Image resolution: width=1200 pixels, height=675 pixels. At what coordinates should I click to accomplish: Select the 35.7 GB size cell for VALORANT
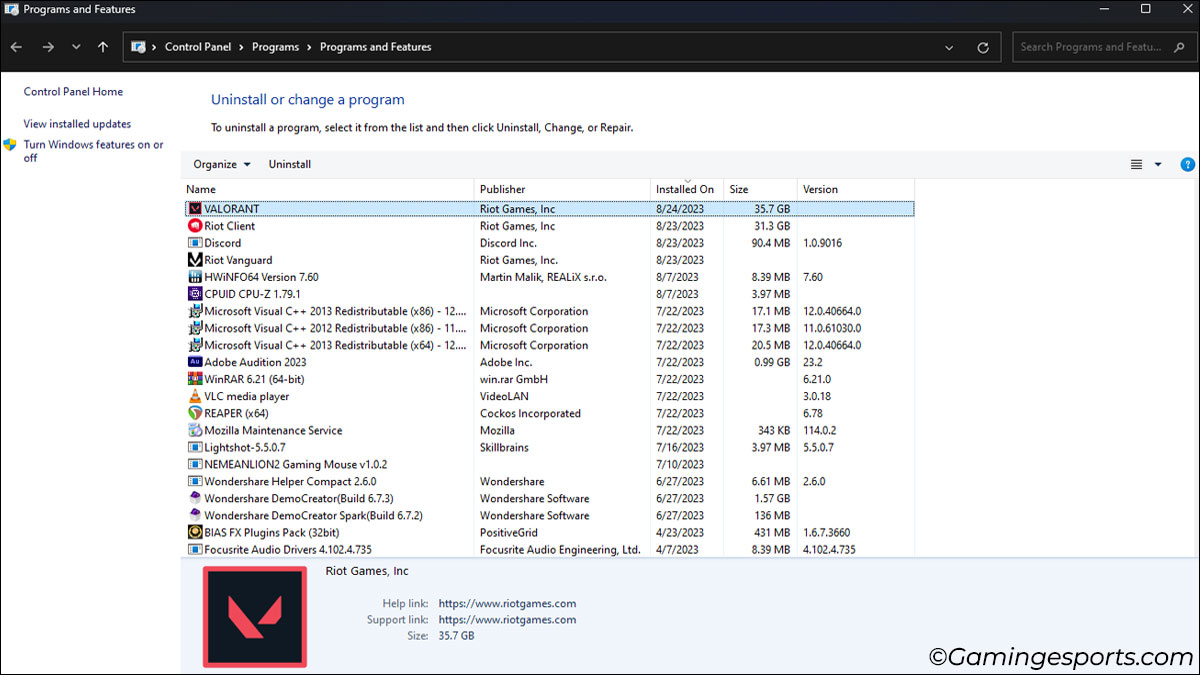click(772, 209)
